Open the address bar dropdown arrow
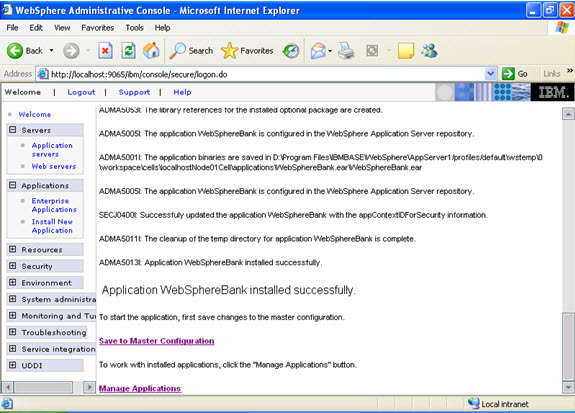 click(x=491, y=74)
